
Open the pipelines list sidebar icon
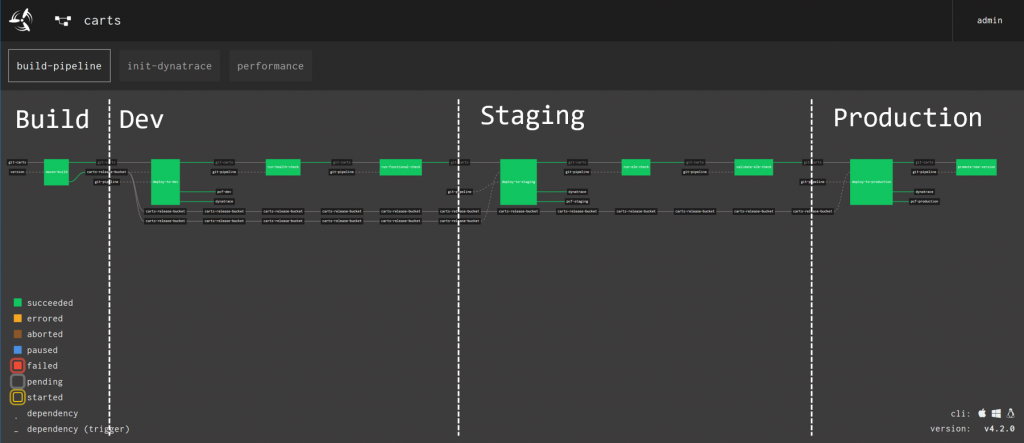pos(63,21)
